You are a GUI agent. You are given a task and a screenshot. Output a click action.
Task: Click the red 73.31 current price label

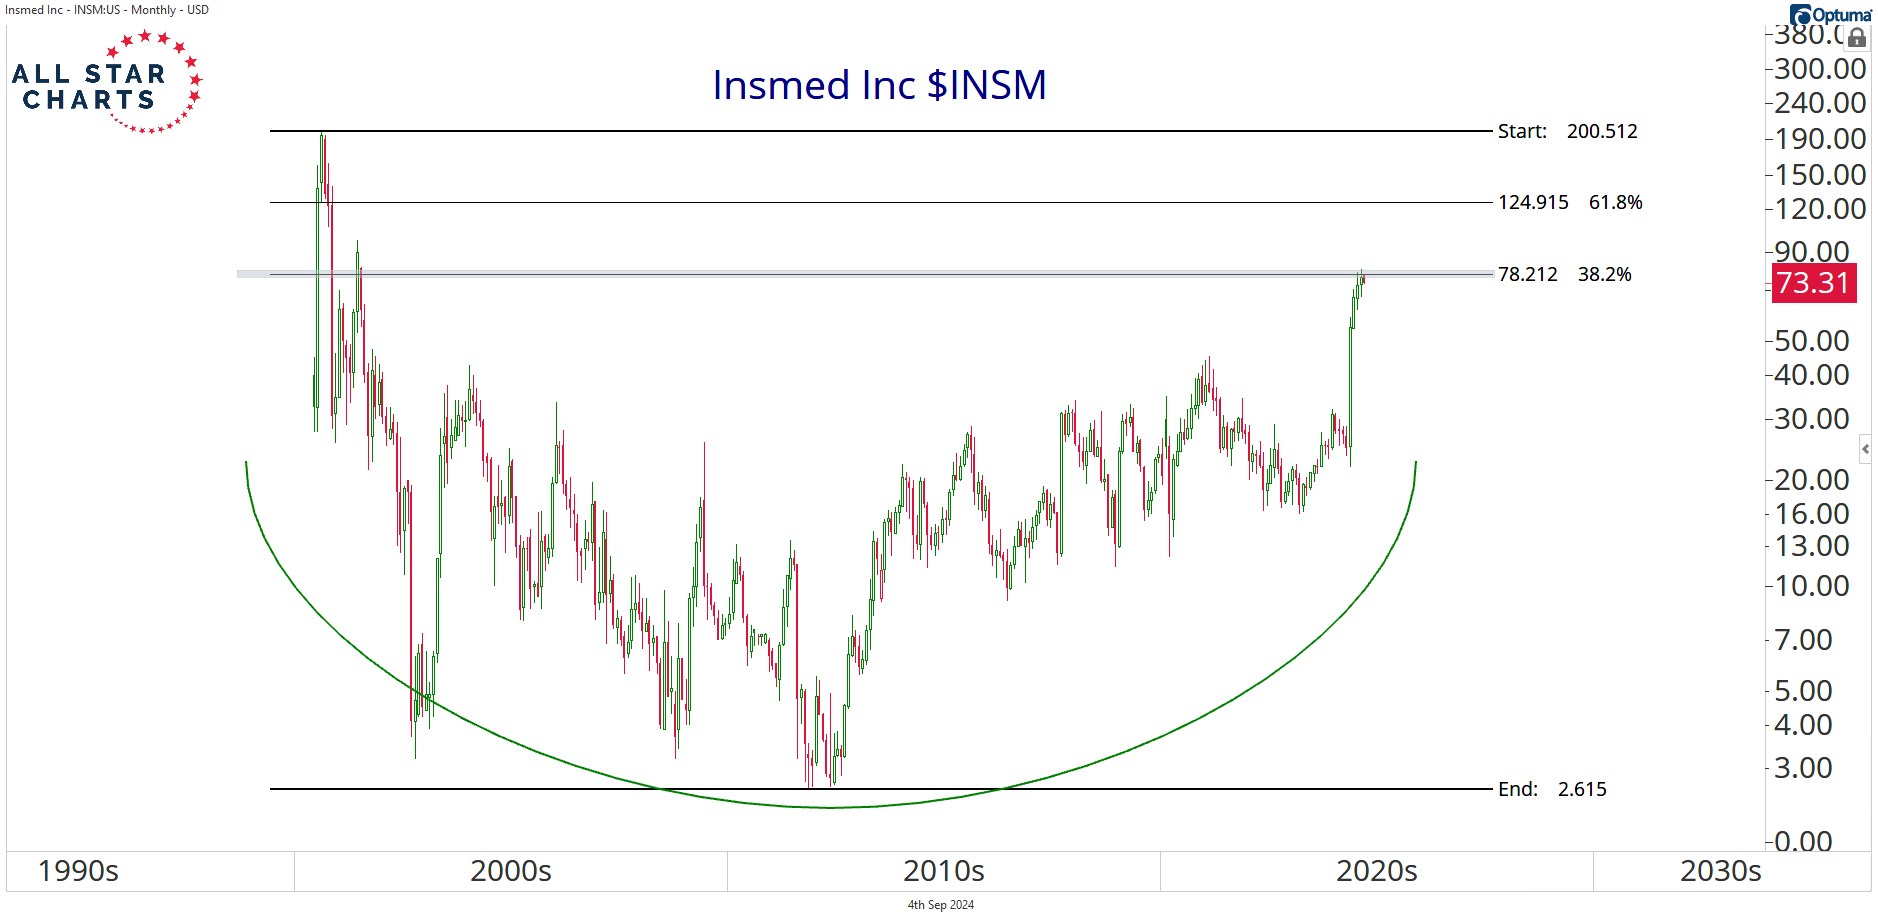tap(1813, 283)
